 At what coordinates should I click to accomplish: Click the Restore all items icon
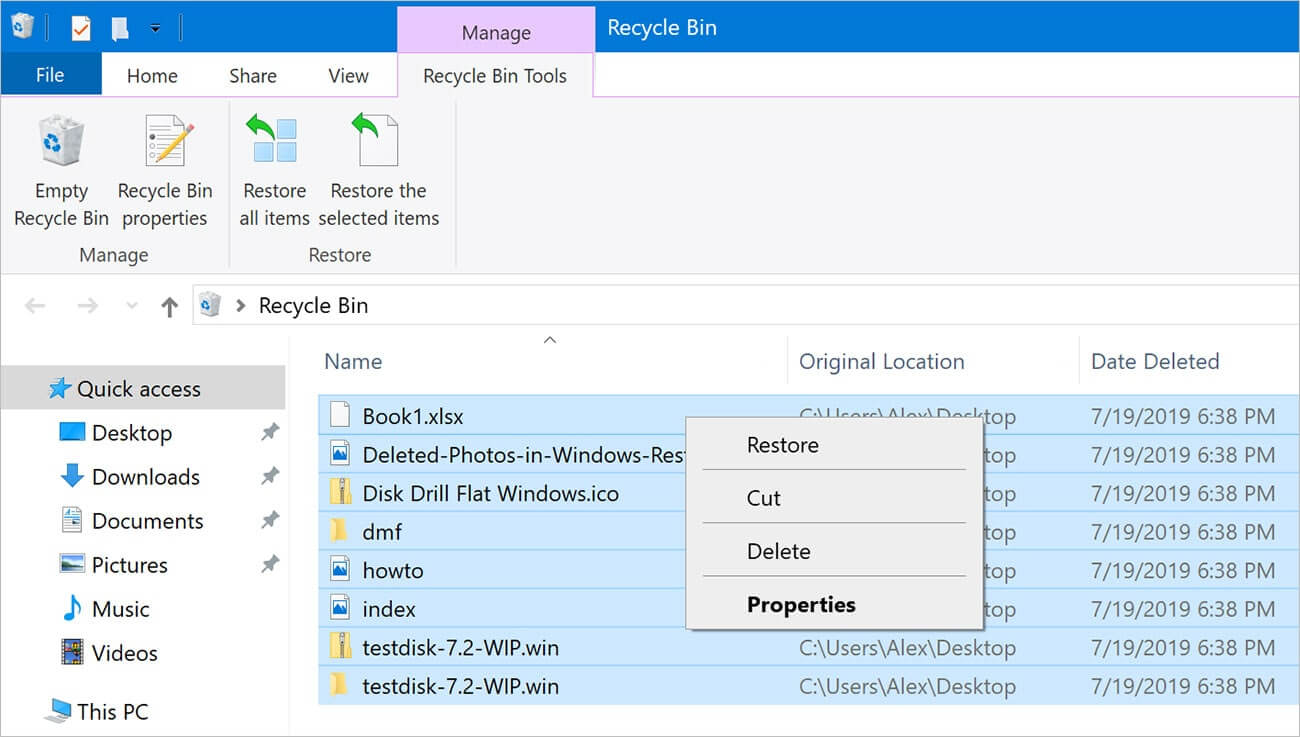(274, 140)
